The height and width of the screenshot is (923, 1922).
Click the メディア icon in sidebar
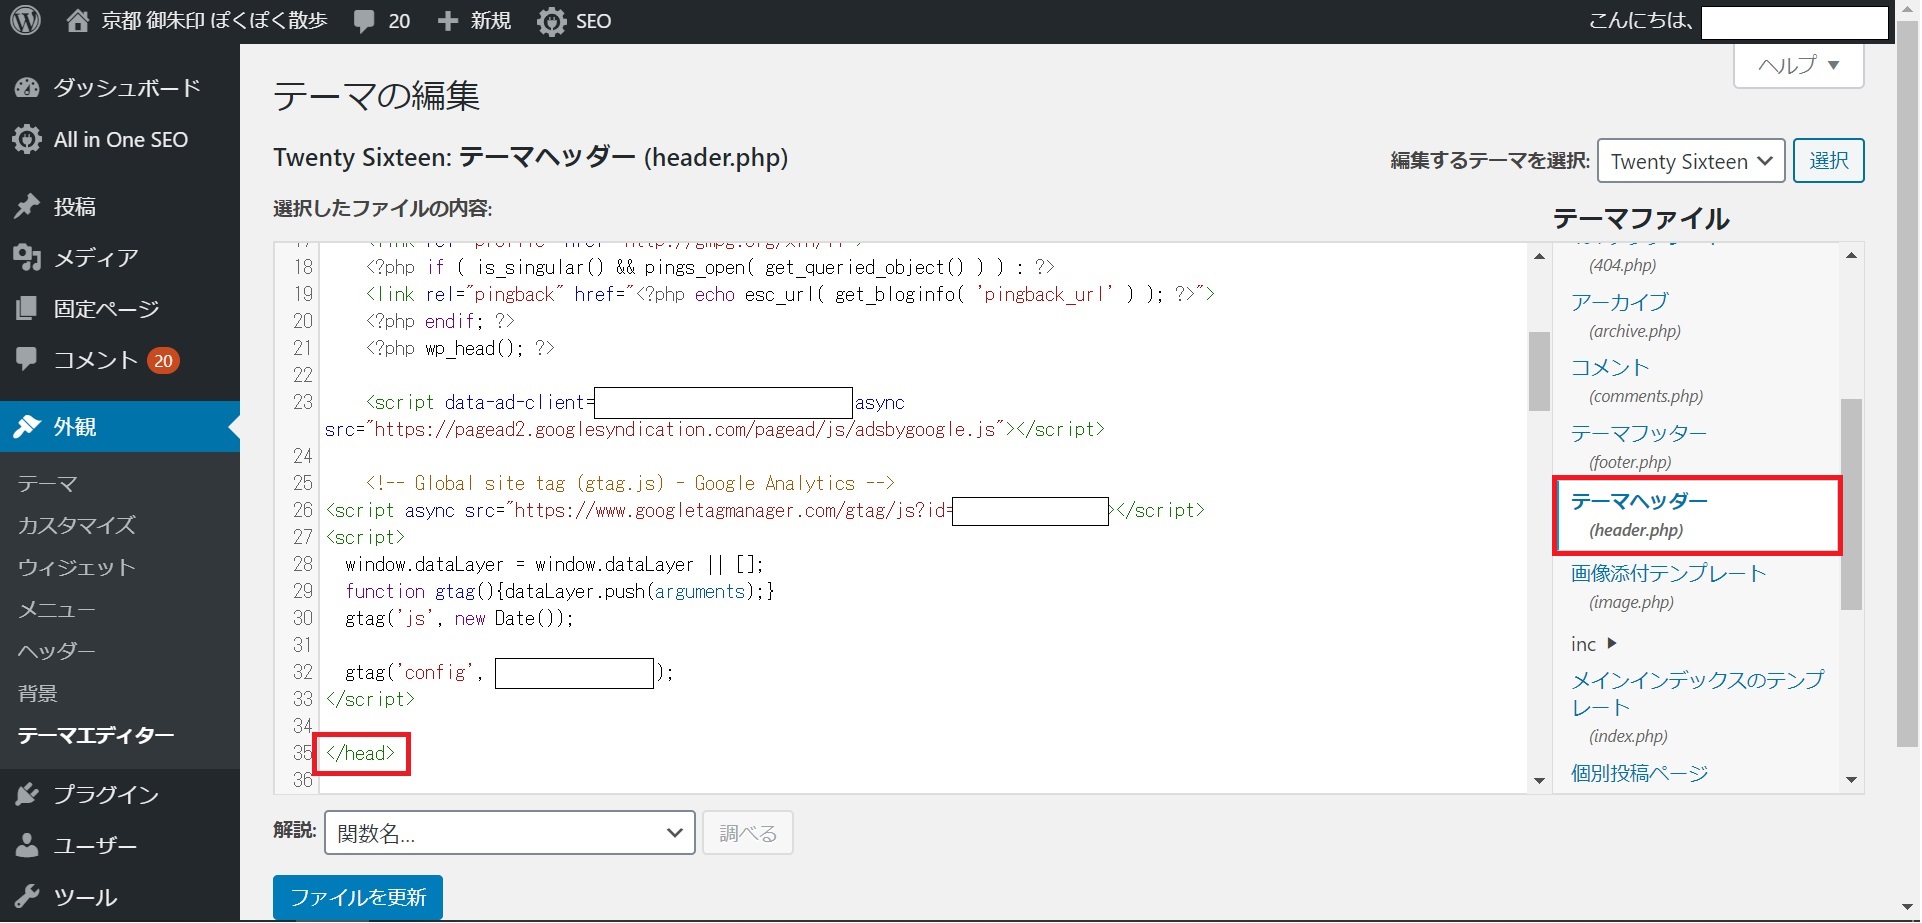pos(27,258)
